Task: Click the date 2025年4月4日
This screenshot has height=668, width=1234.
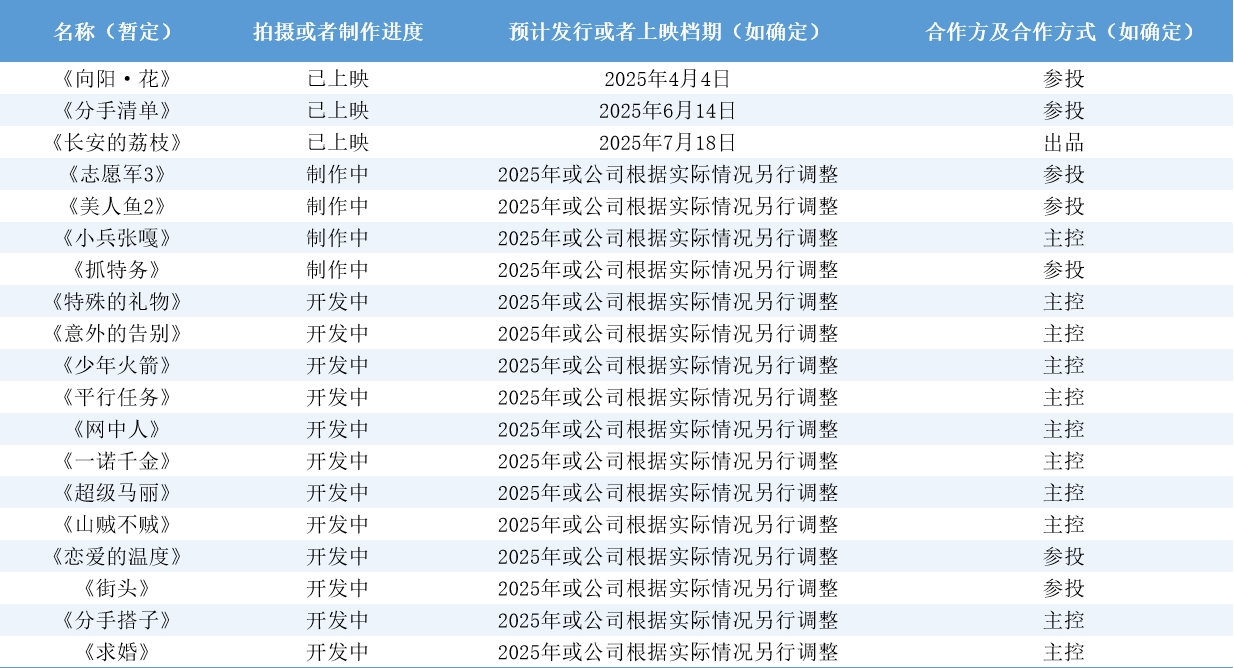Action: (667, 79)
